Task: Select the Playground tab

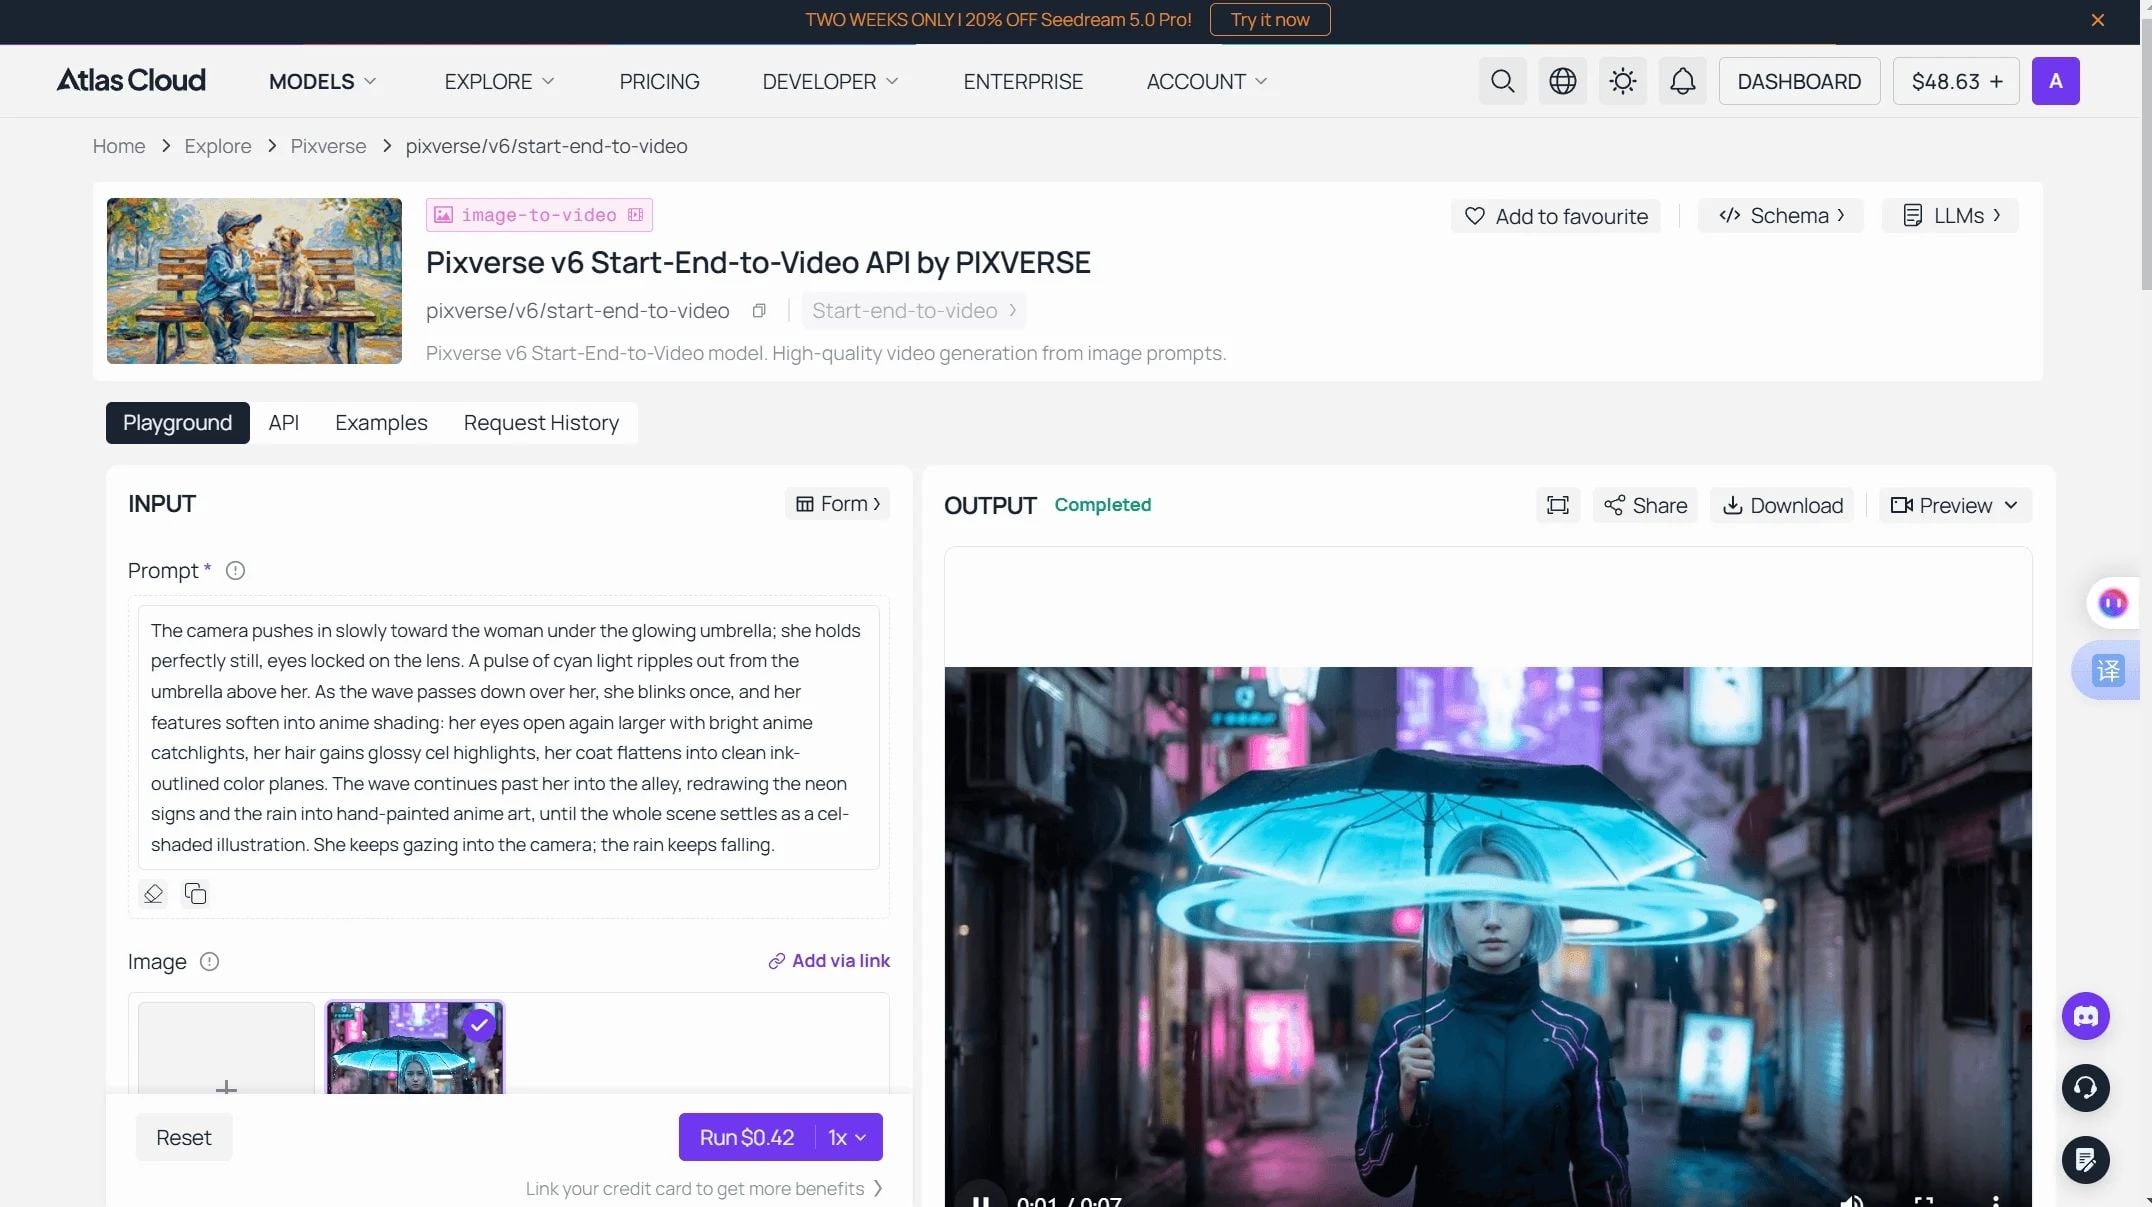Action: 177,423
